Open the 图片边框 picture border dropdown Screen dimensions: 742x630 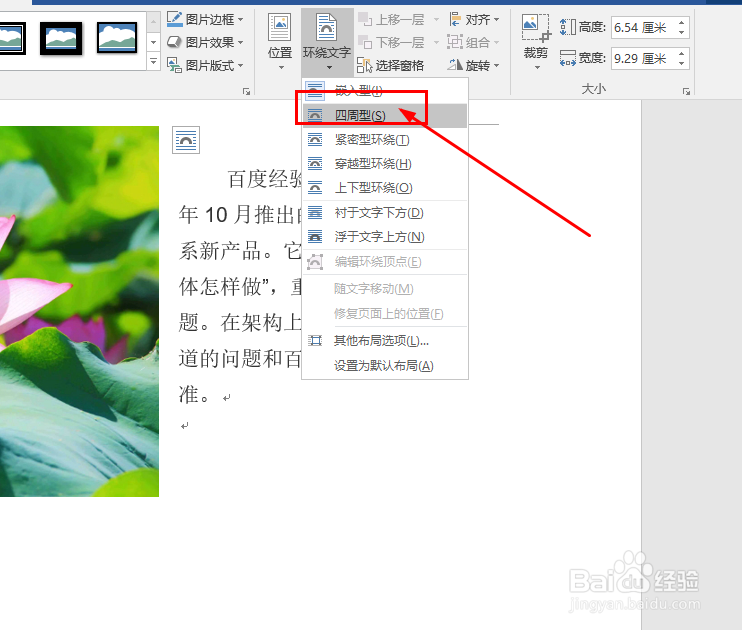click(205, 19)
